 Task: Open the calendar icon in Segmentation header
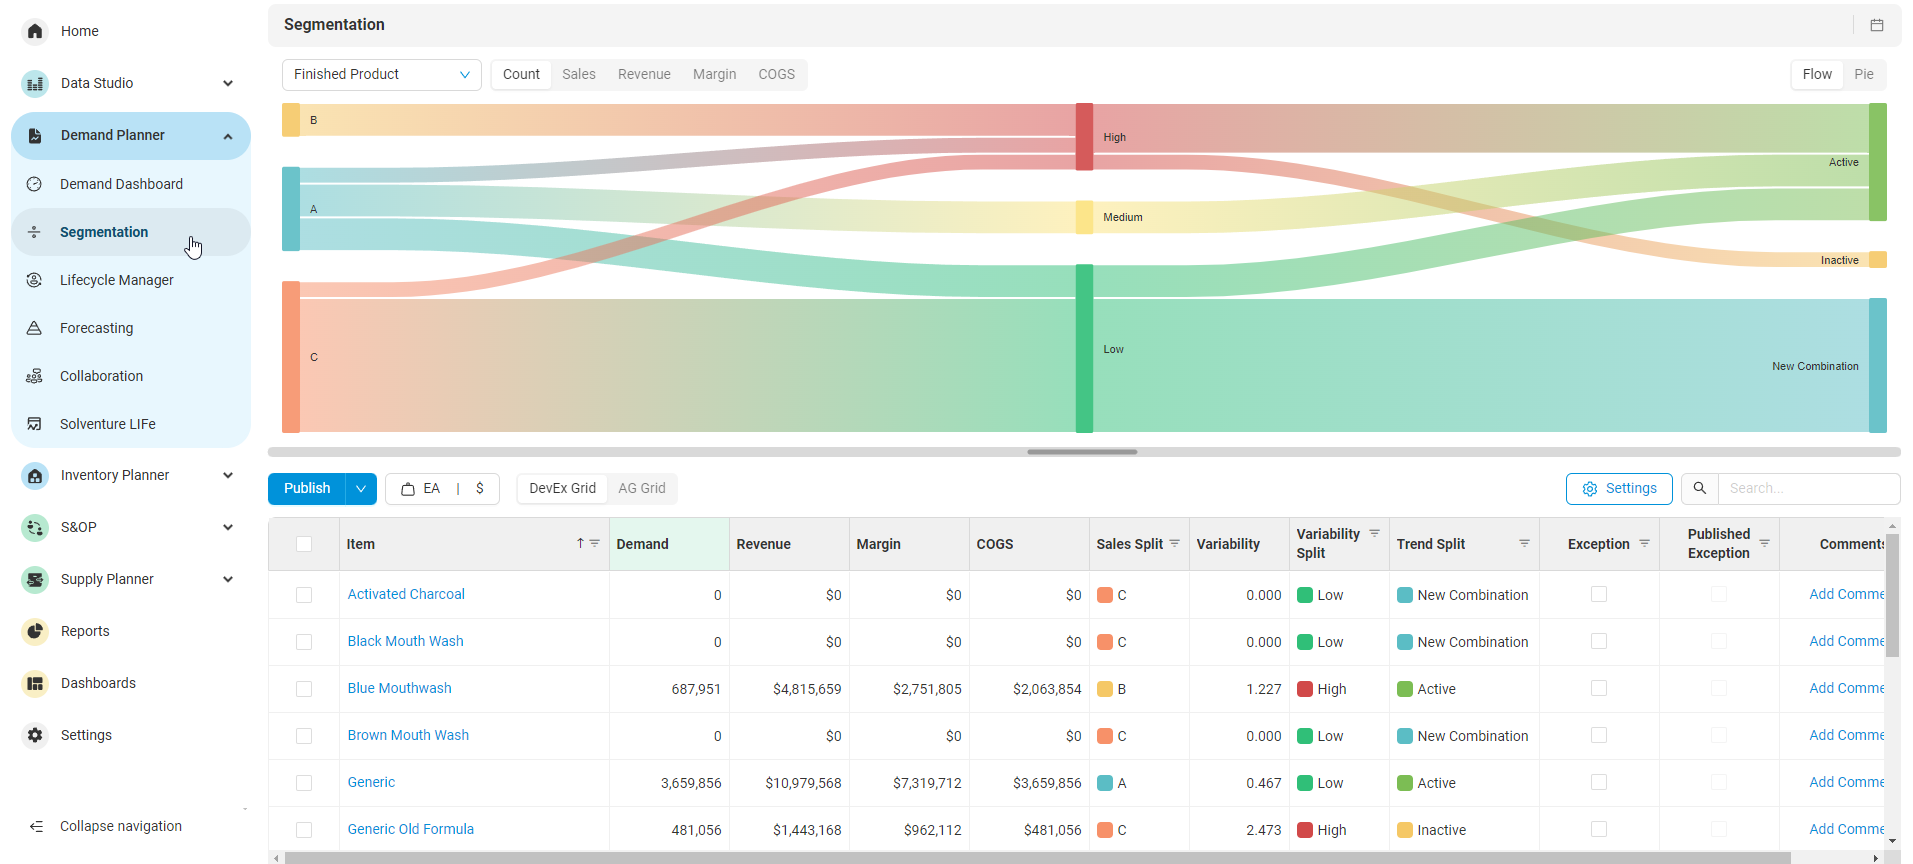[x=1877, y=25]
